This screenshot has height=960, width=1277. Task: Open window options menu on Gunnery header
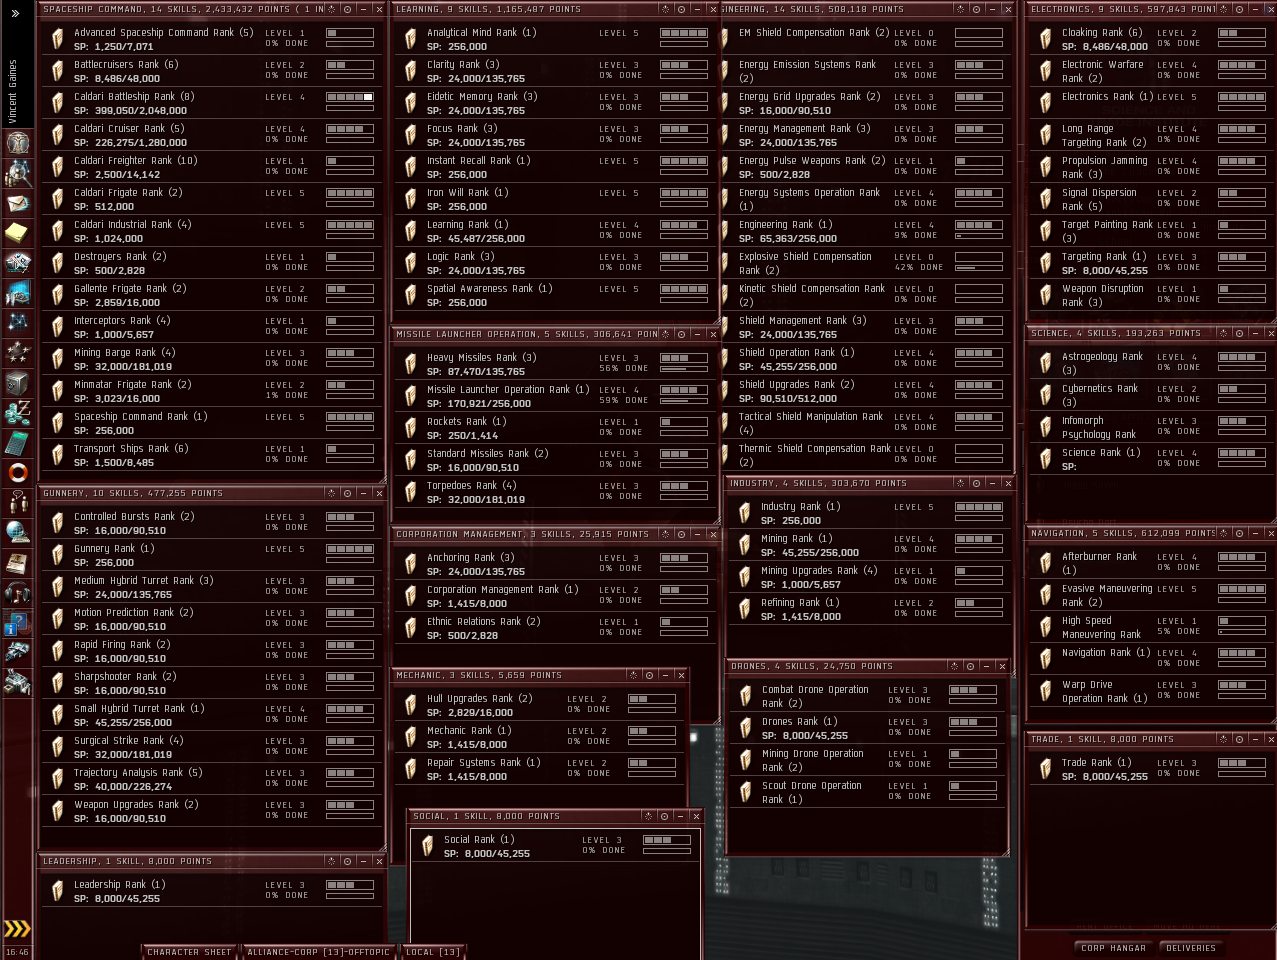pos(331,493)
